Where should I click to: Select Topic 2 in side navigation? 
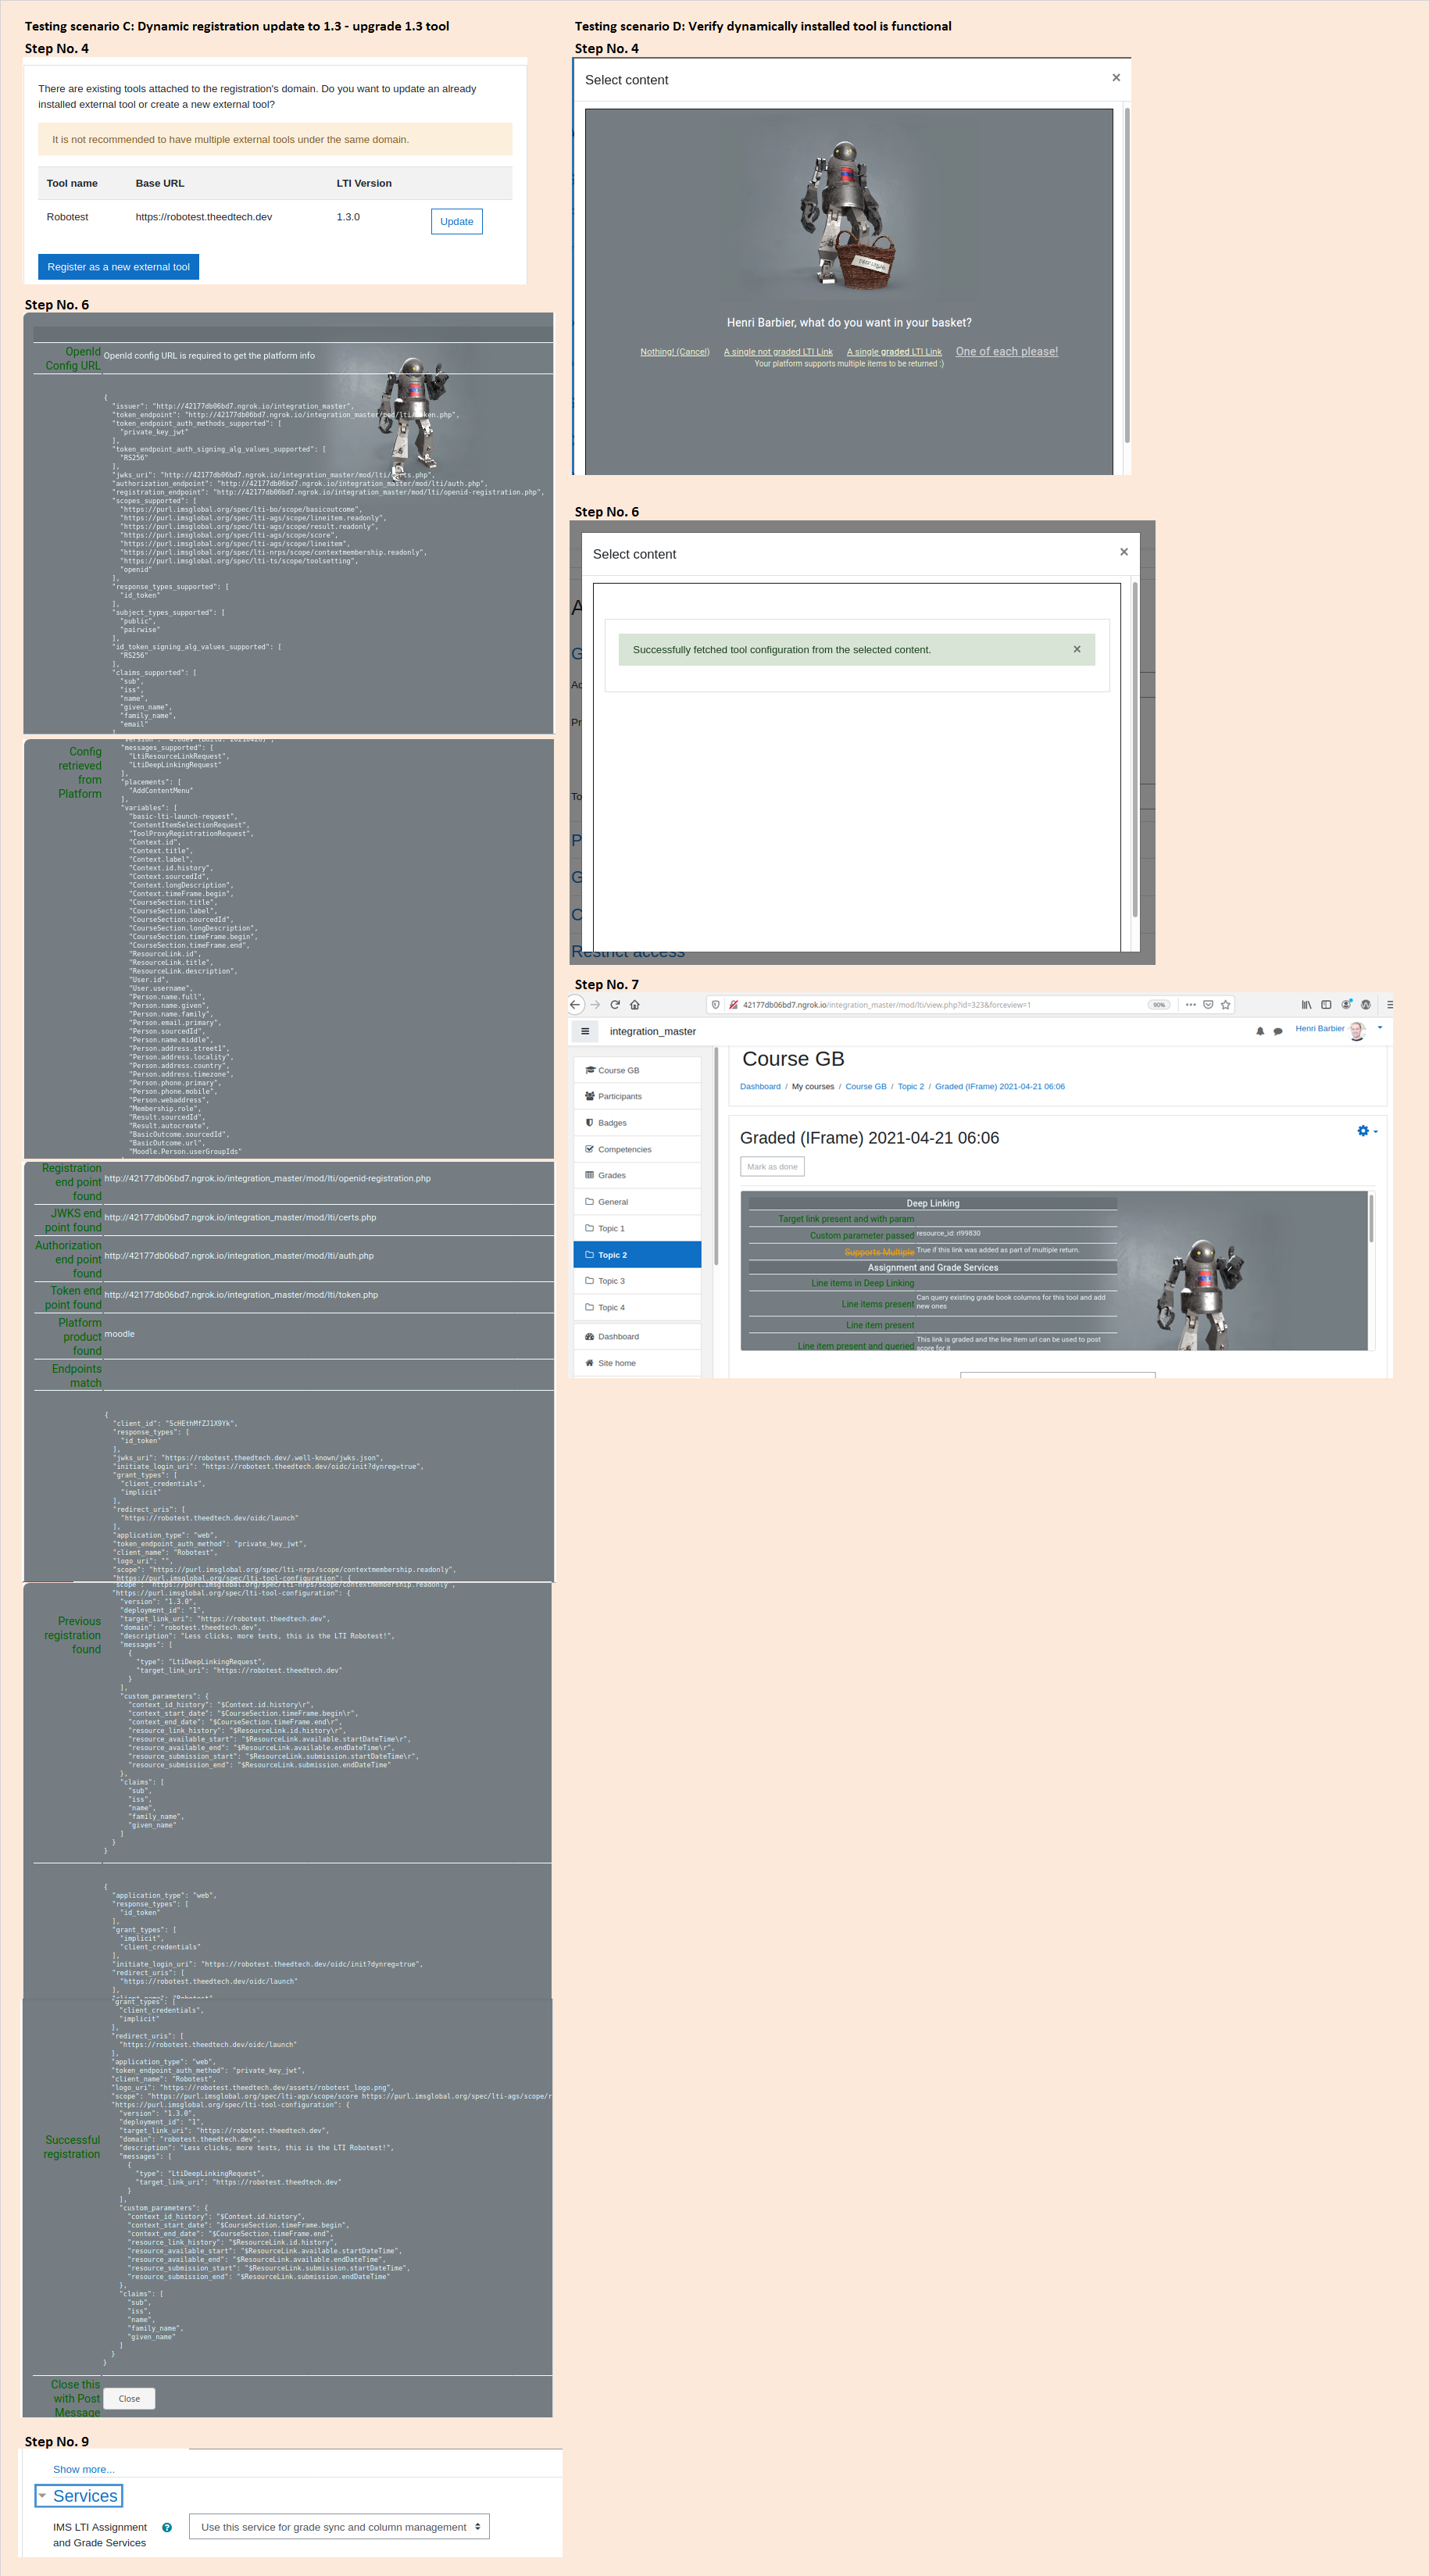[x=638, y=1254]
